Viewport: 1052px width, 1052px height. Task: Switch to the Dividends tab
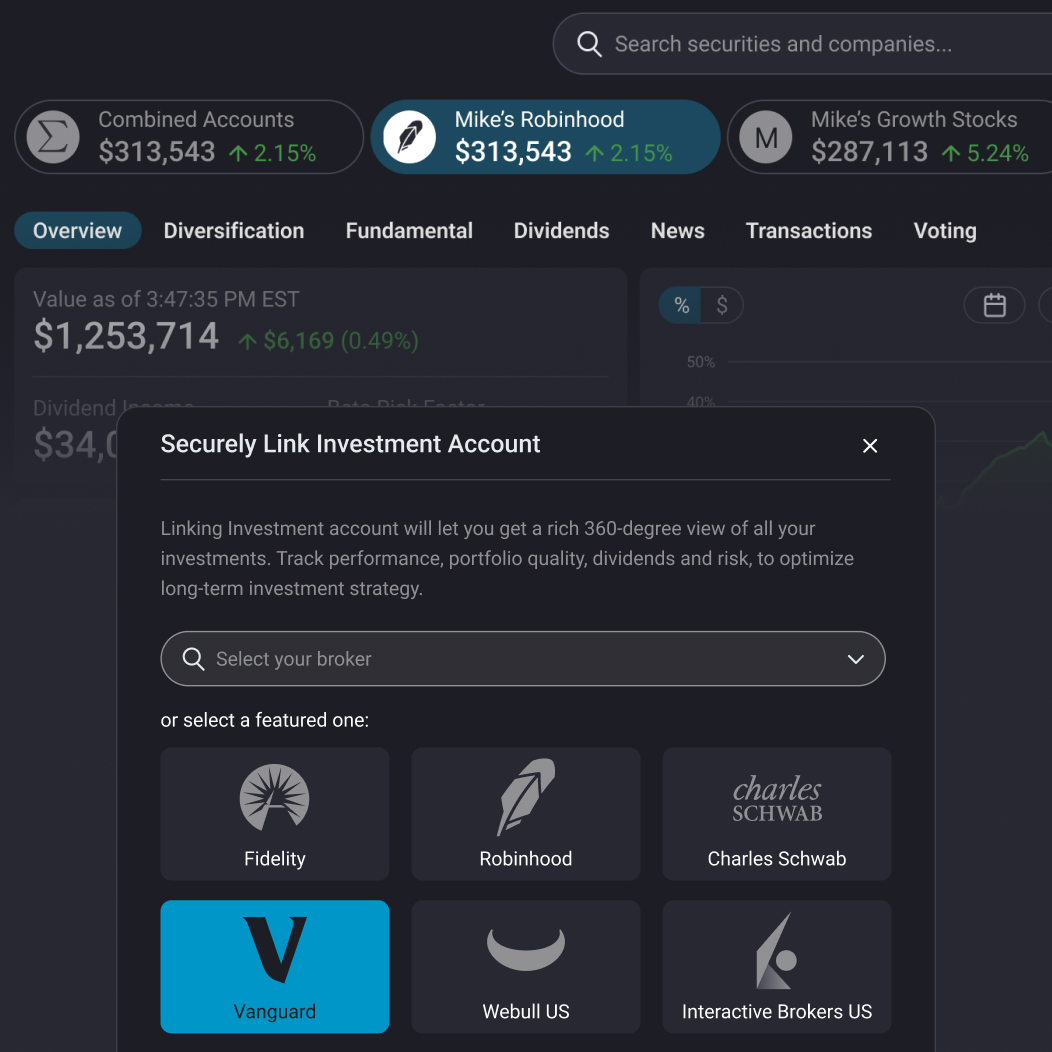point(561,230)
